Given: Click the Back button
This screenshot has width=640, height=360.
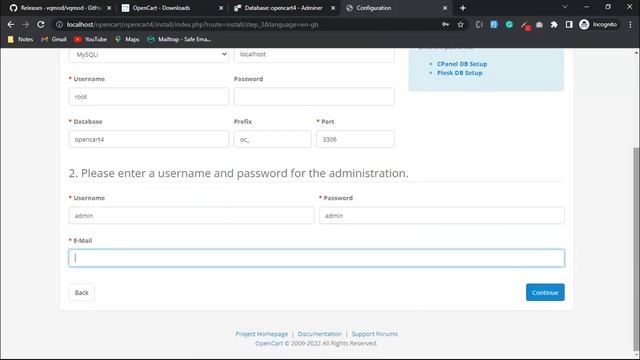Looking at the screenshot, I should click(81, 292).
